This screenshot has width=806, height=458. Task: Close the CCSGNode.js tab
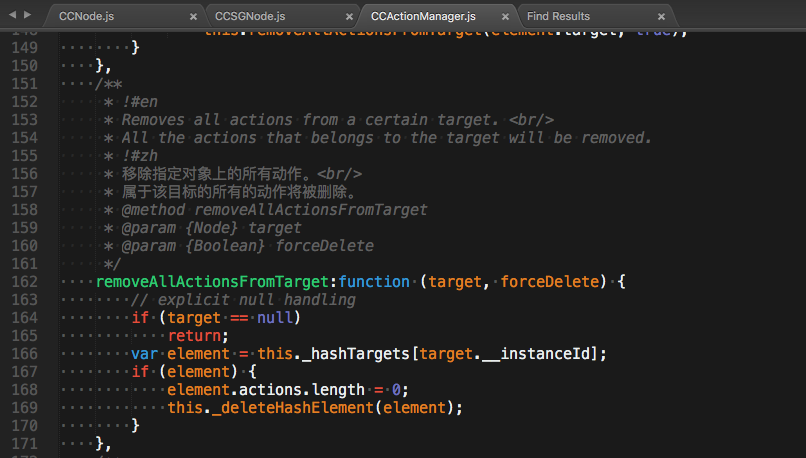[x=347, y=17]
